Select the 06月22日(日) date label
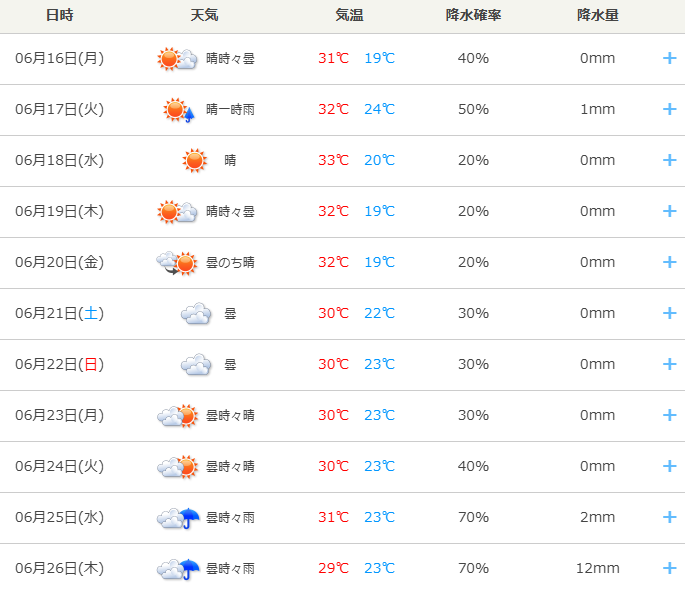The width and height of the screenshot is (685, 593). [x=59, y=364]
